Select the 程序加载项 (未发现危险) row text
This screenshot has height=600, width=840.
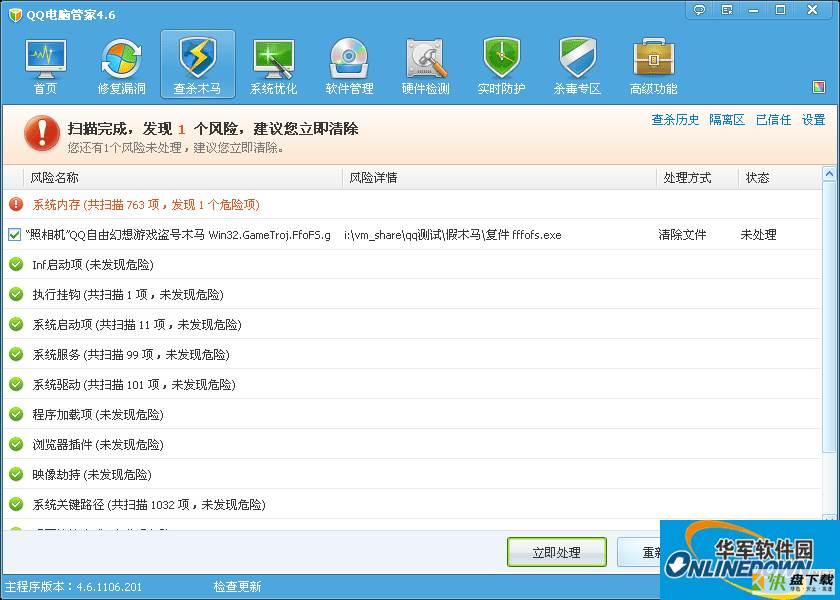(98, 415)
